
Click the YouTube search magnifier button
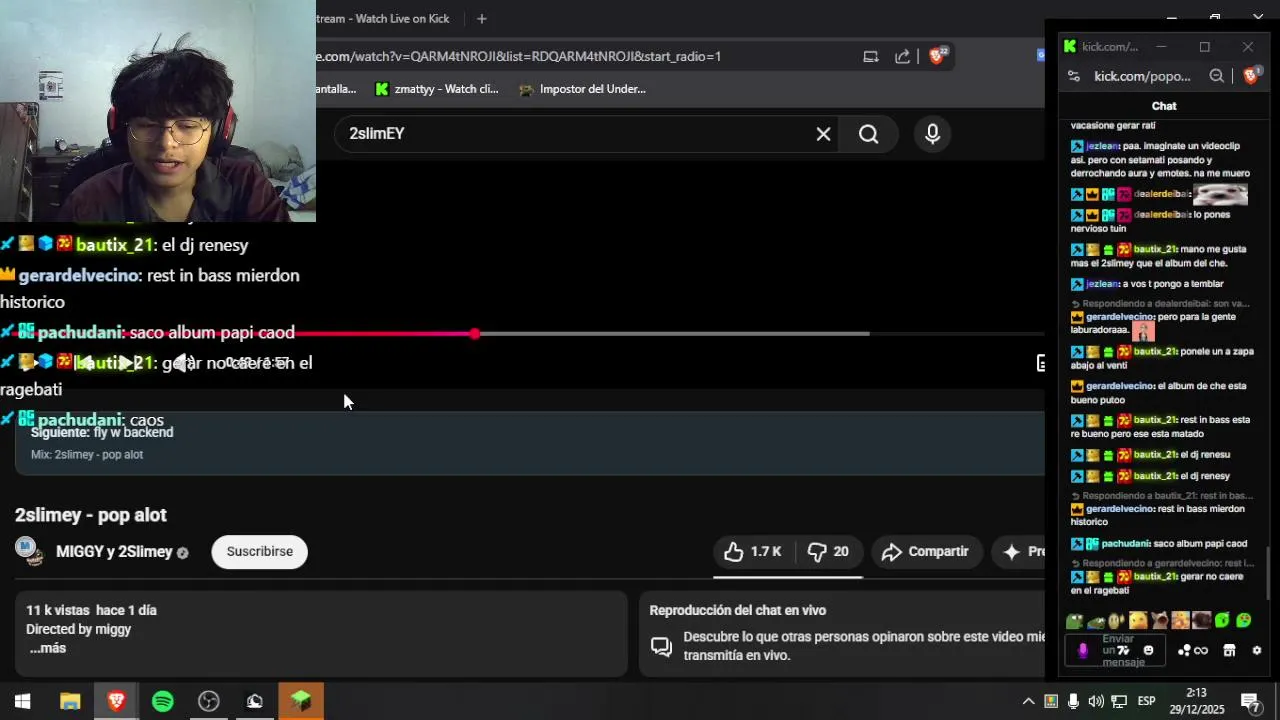868,134
